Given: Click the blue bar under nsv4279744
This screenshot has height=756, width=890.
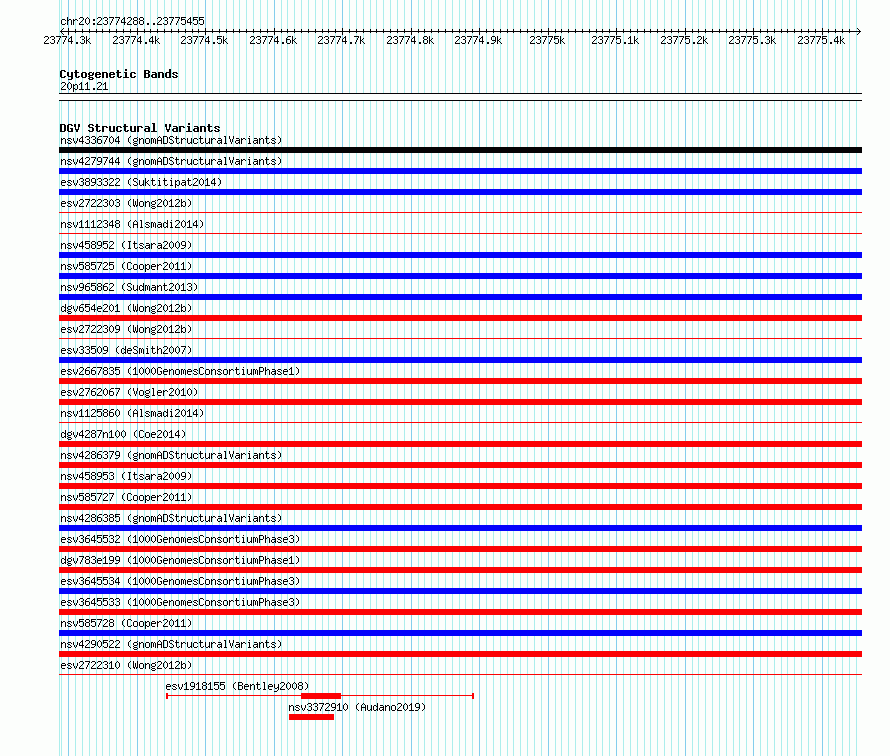Looking at the screenshot, I should [460, 171].
